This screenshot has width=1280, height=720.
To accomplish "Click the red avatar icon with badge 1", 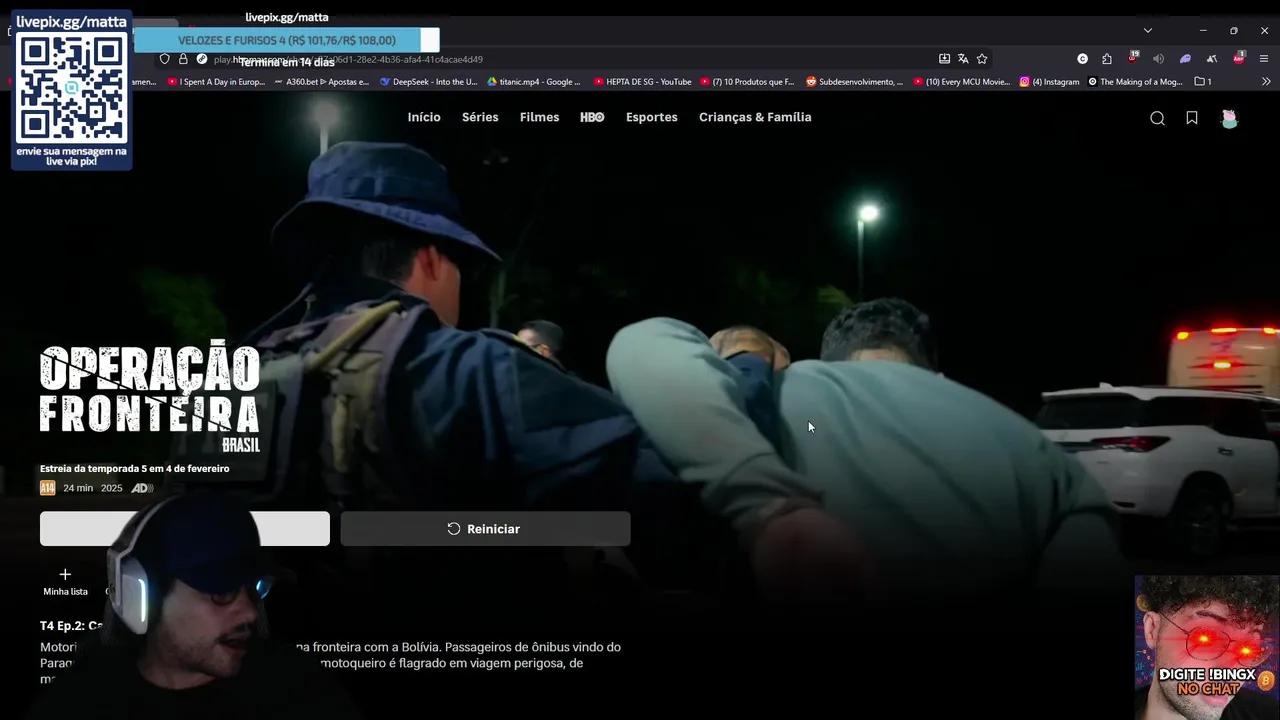I will [1238, 58].
